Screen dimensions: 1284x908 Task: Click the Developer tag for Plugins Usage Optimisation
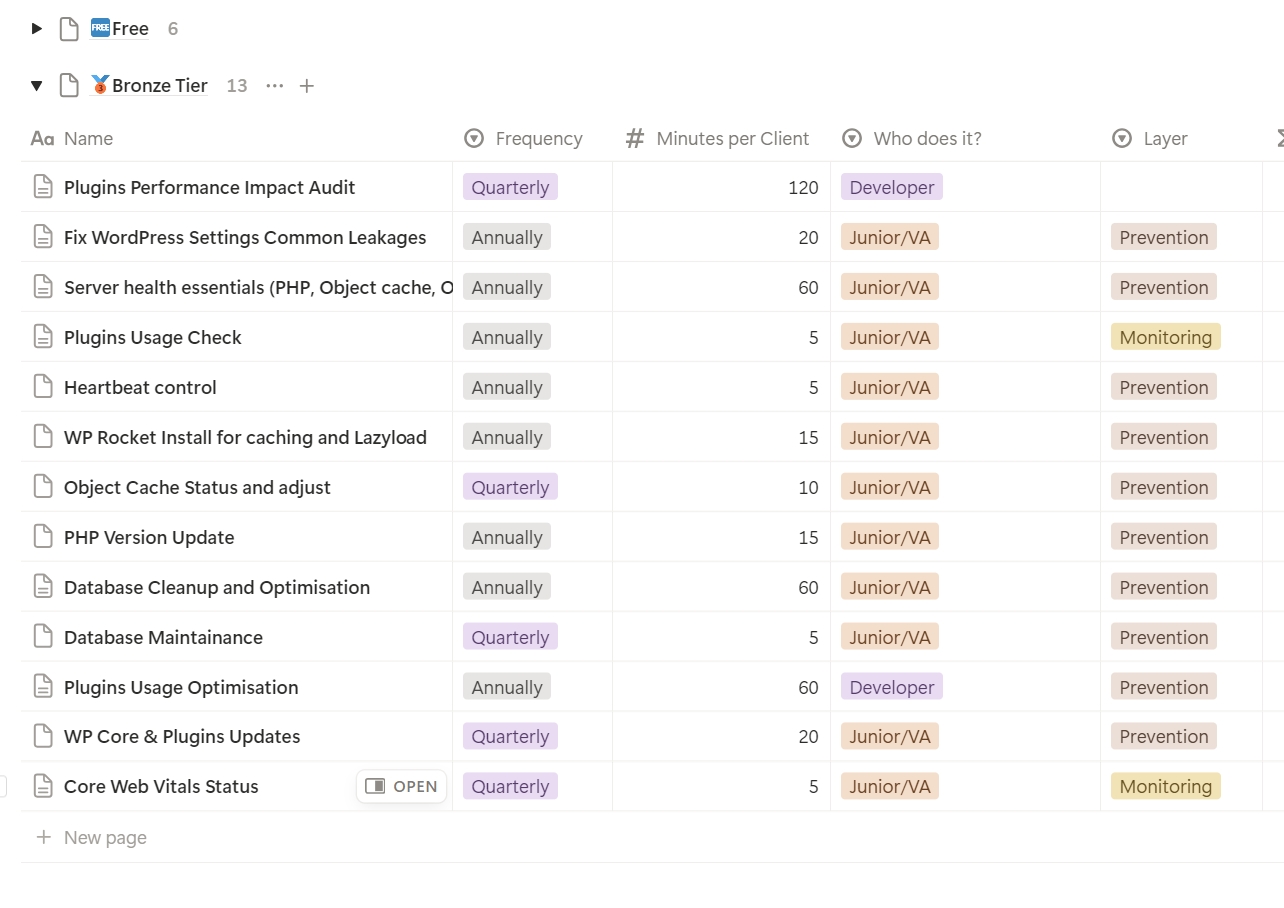(891, 687)
